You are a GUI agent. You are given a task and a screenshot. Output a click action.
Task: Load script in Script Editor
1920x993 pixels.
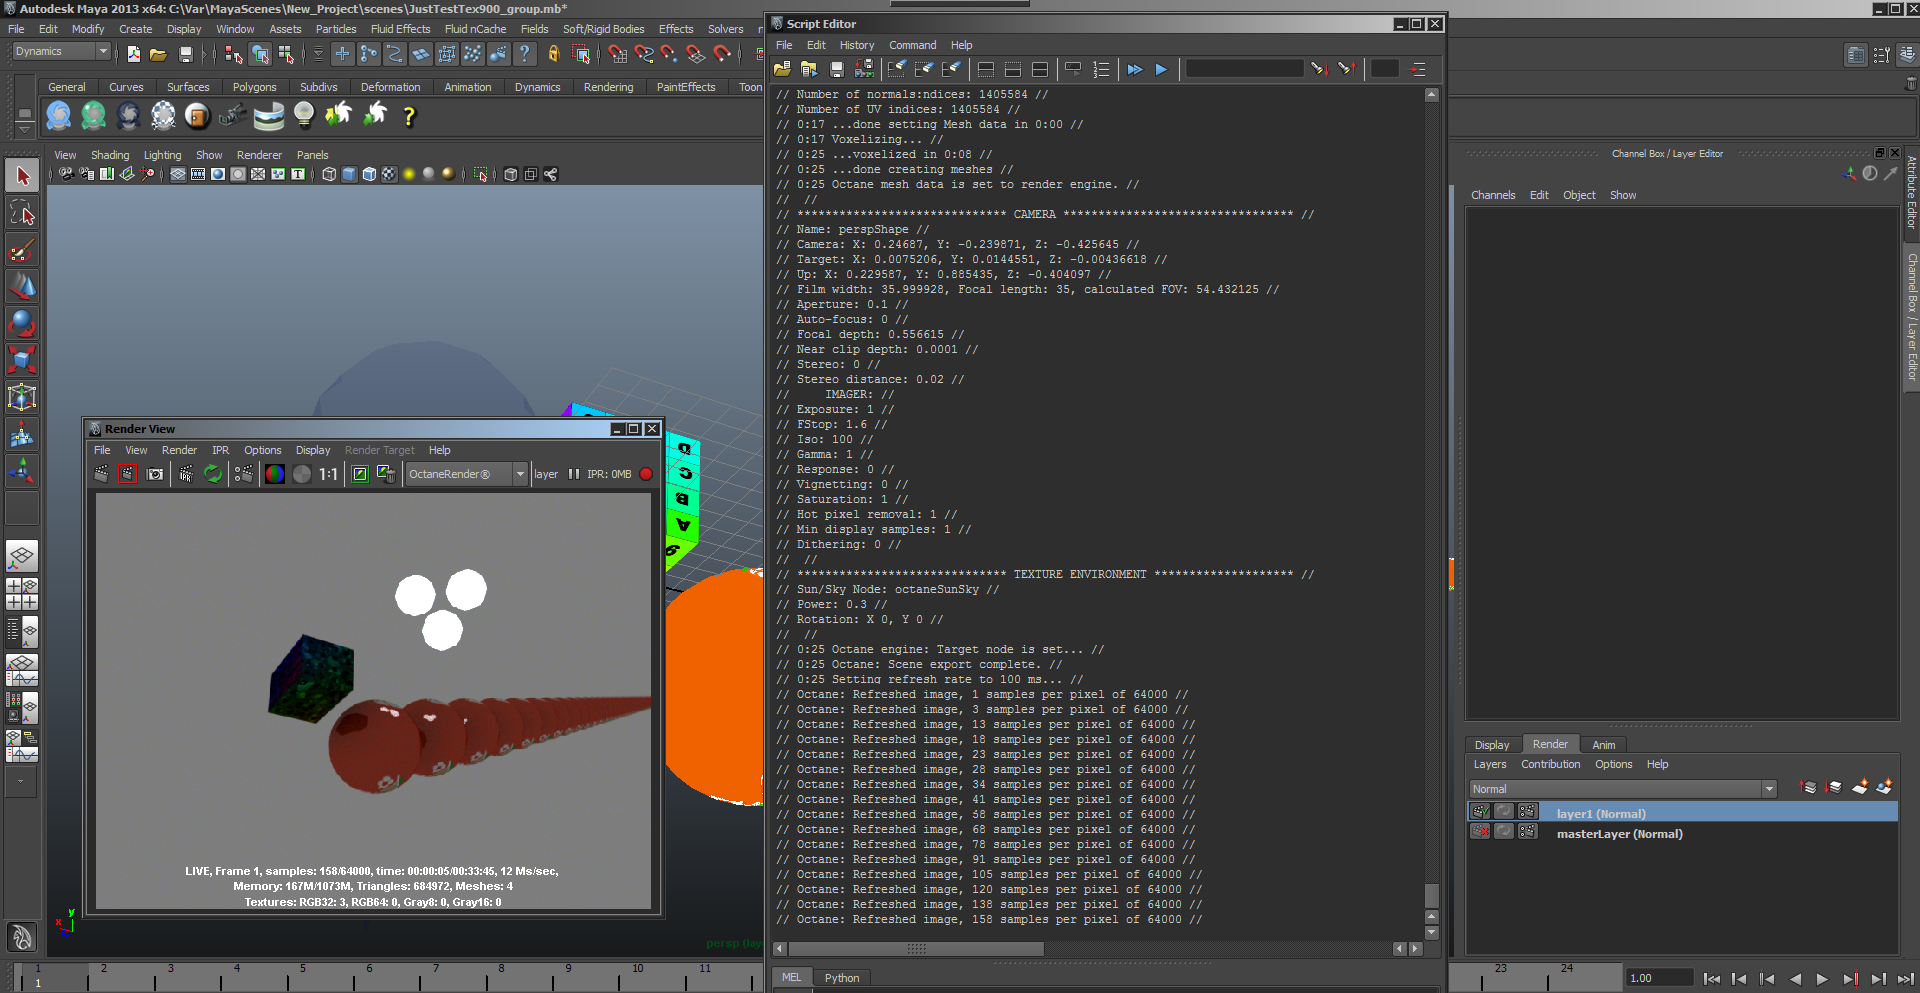pos(782,69)
